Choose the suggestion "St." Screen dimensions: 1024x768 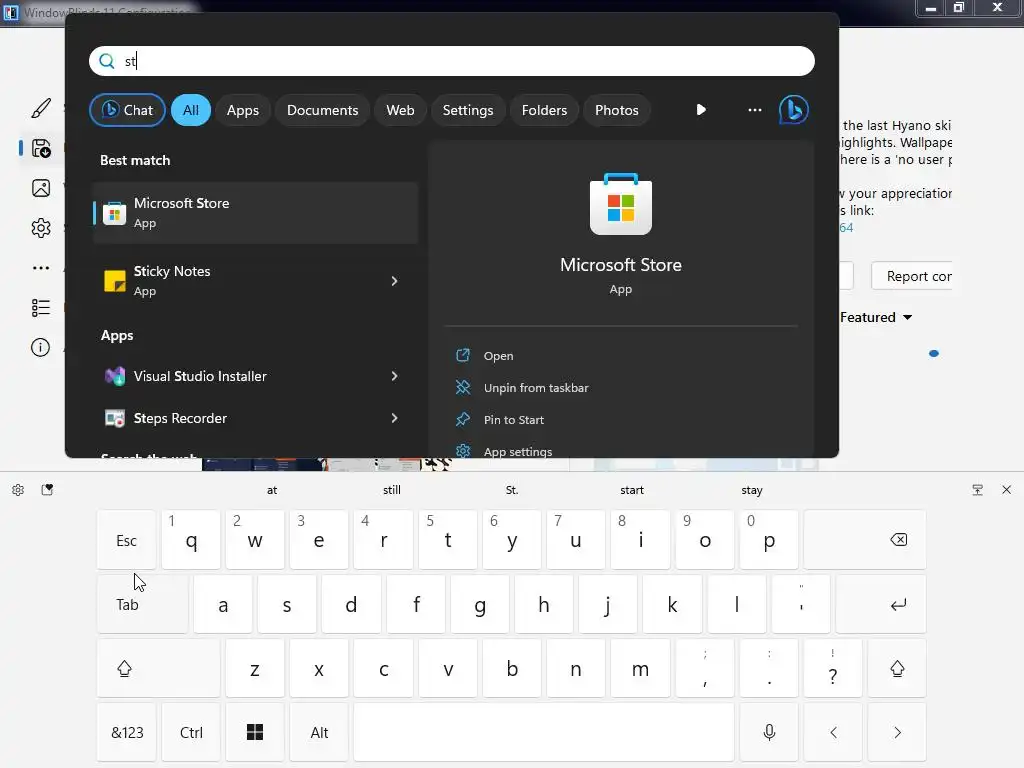[x=512, y=490]
